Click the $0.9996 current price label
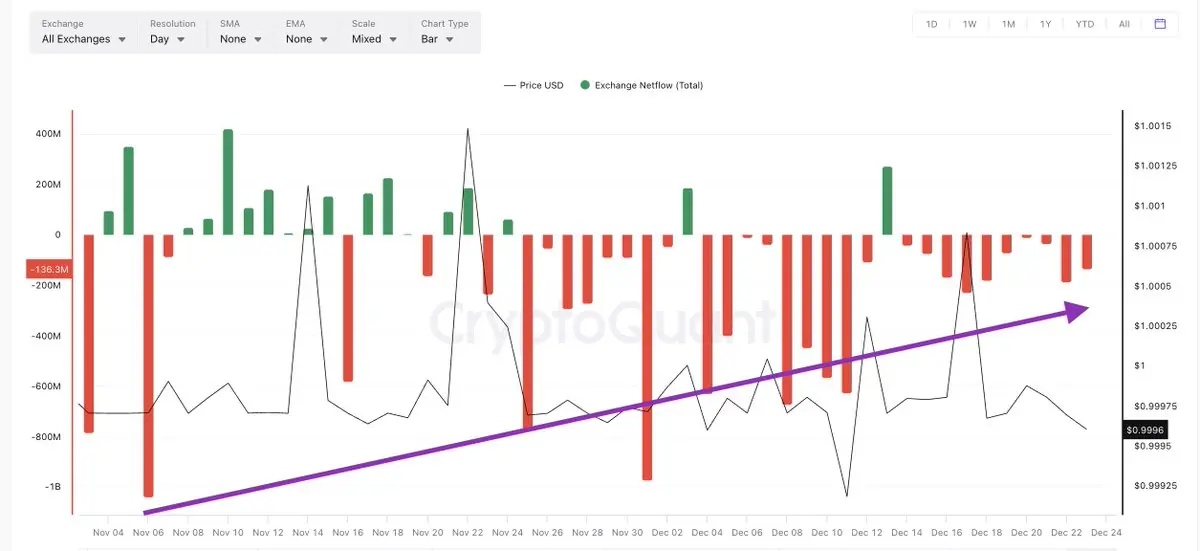The height and width of the screenshot is (551, 1200). (1146, 429)
